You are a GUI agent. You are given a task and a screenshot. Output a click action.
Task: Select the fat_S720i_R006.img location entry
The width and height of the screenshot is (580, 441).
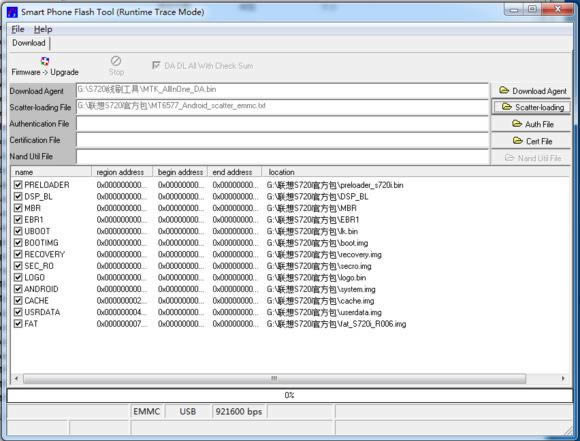[x=336, y=324]
